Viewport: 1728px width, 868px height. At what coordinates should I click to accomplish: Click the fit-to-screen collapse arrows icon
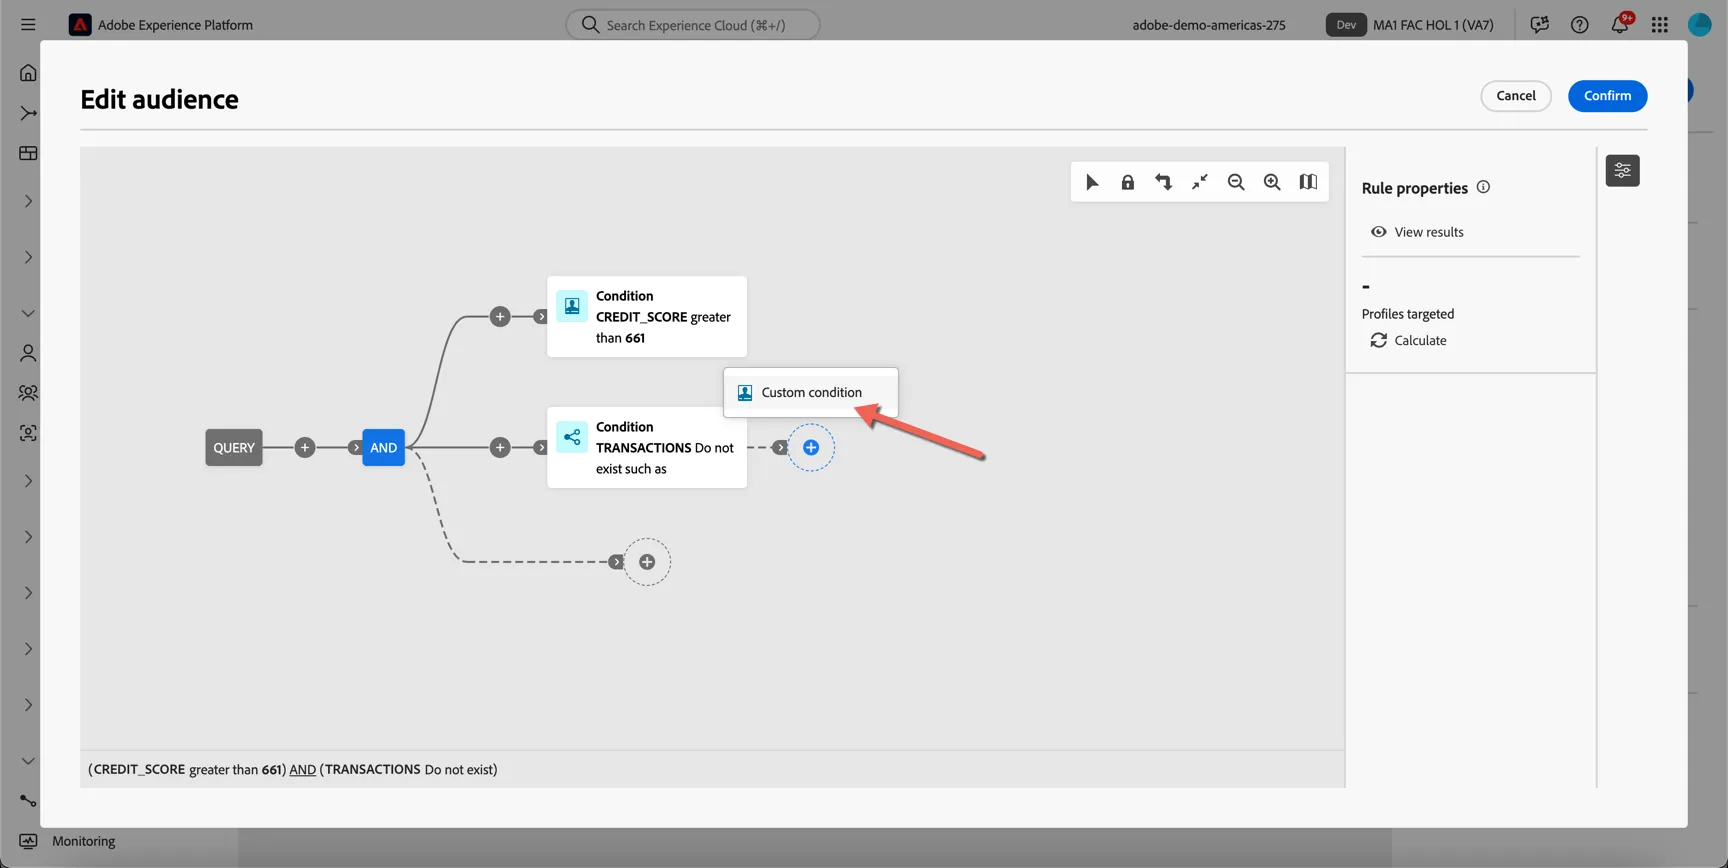coord(1200,182)
